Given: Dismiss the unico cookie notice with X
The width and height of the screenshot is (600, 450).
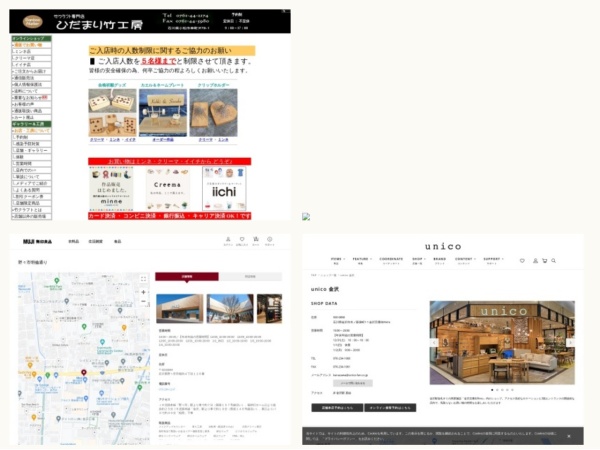Looking at the screenshot, I should point(569,436).
